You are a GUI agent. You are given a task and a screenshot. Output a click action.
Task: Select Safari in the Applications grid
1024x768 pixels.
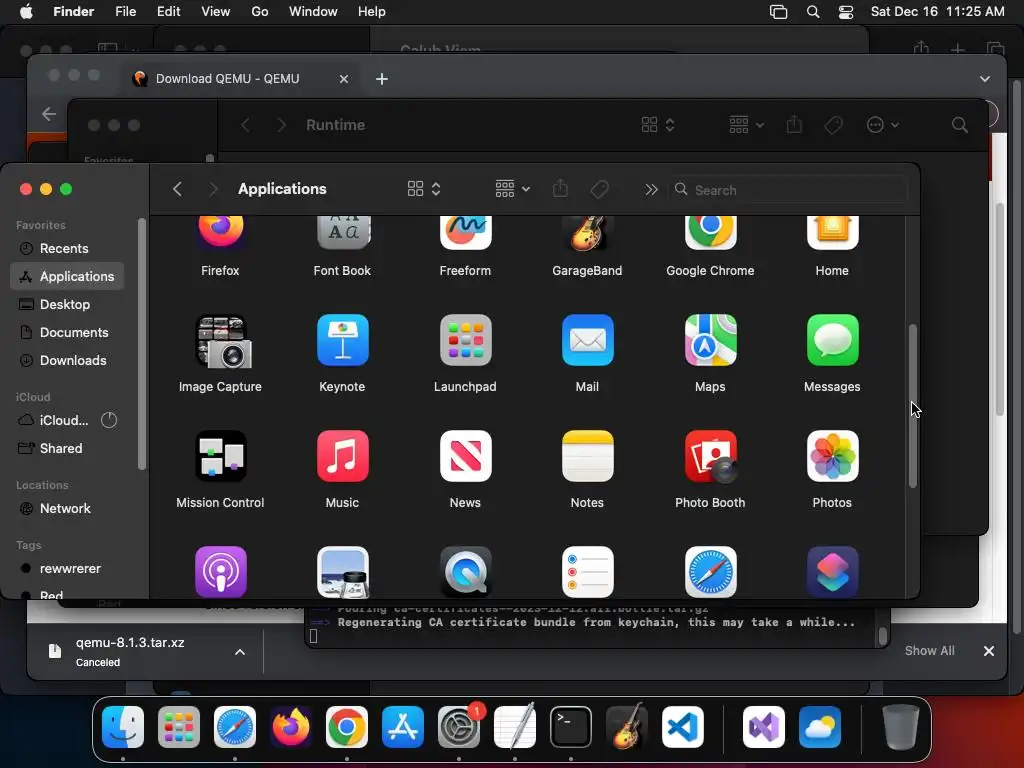pyautogui.click(x=710, y=571)
